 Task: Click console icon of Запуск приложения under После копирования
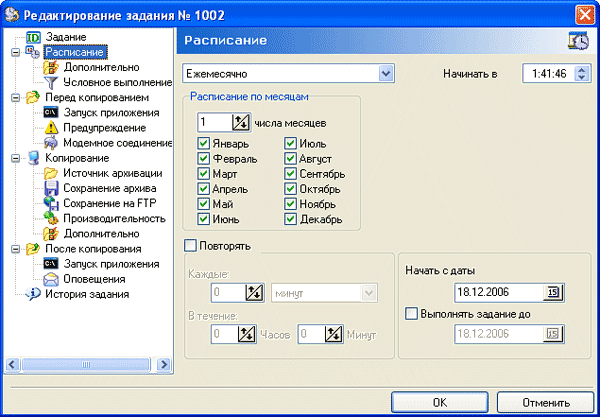click(51, 264)
